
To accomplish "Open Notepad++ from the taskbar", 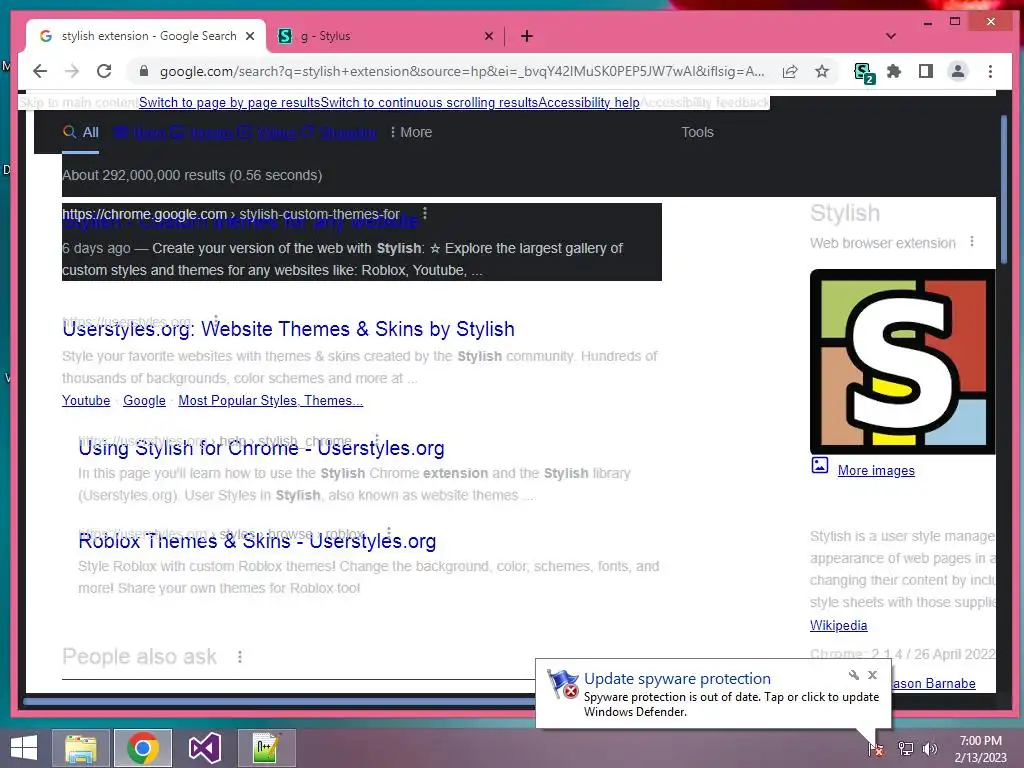I will pos(266,748).
